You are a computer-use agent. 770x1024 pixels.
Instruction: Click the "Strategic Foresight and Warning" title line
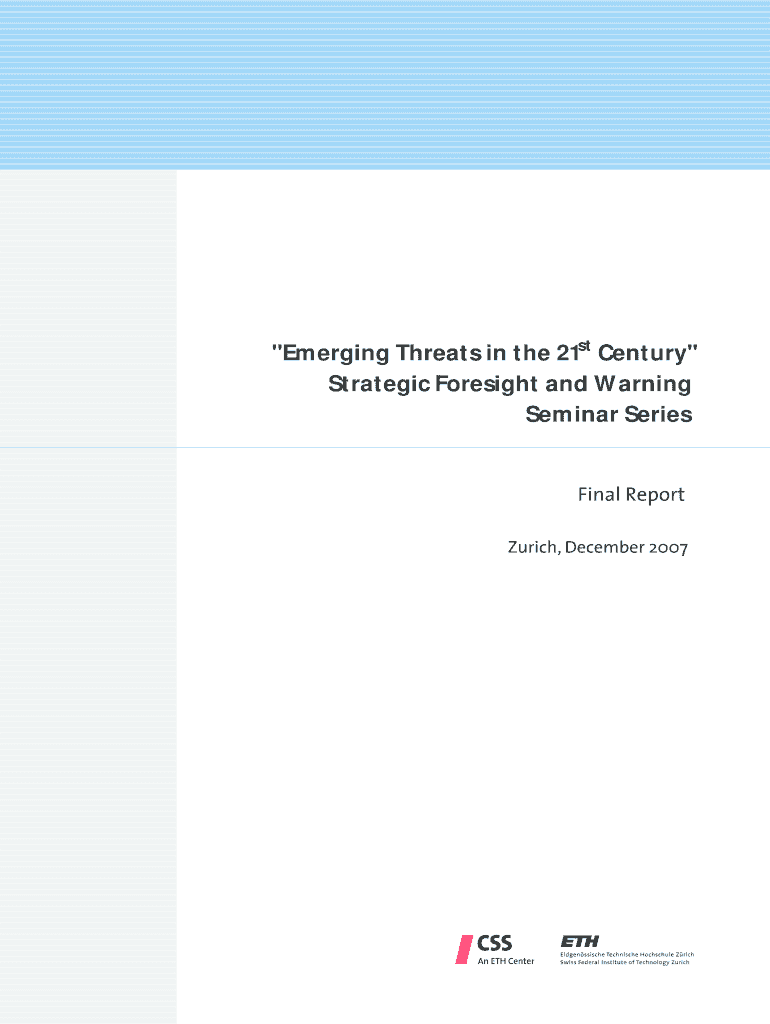pos(509,384)
